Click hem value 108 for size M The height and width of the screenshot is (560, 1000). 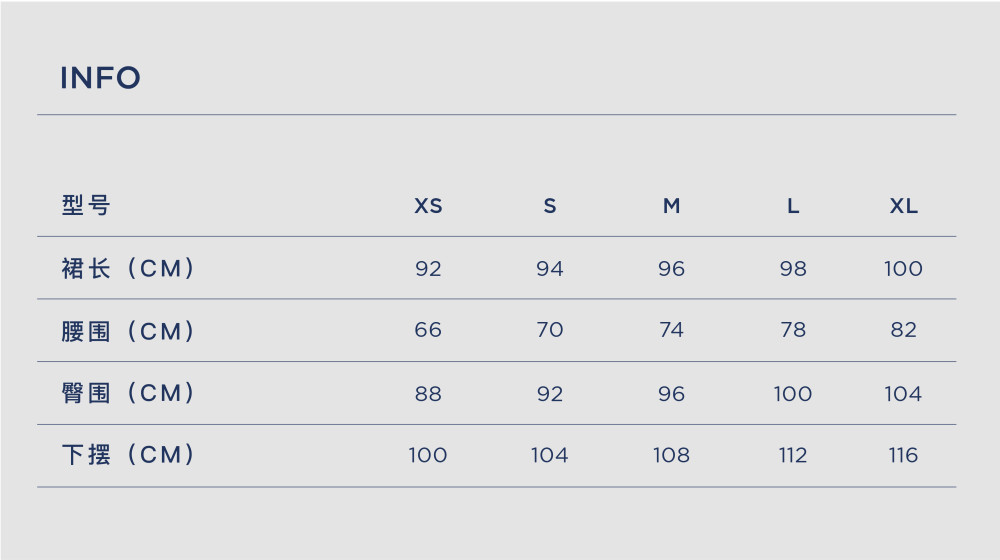(672, 455)
